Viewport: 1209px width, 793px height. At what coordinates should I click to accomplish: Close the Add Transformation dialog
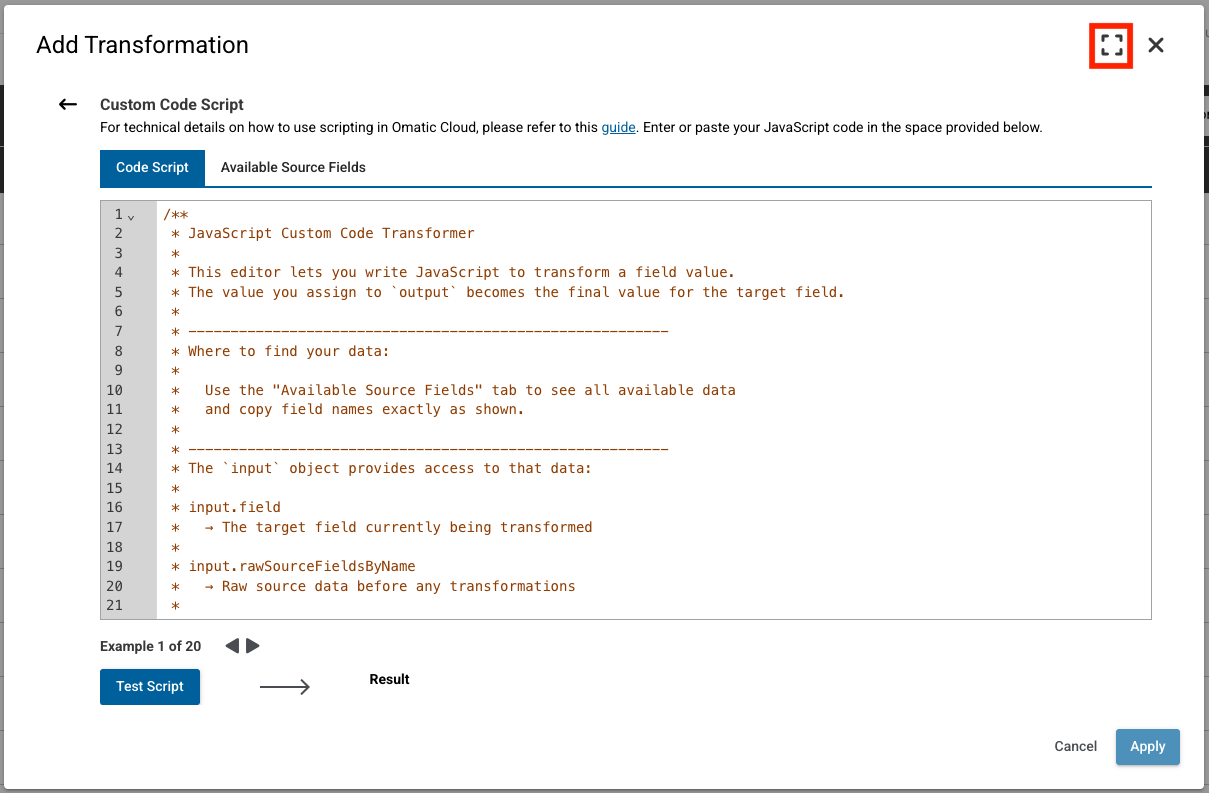1156,45
